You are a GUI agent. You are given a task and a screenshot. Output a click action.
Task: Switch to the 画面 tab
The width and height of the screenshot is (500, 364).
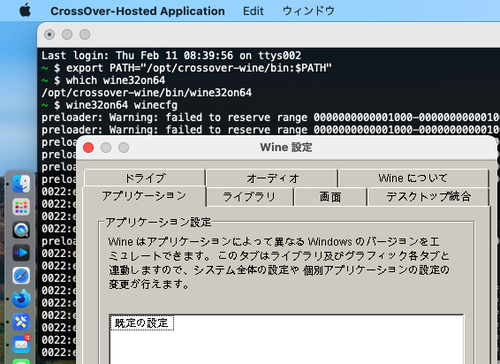(330, 197)
